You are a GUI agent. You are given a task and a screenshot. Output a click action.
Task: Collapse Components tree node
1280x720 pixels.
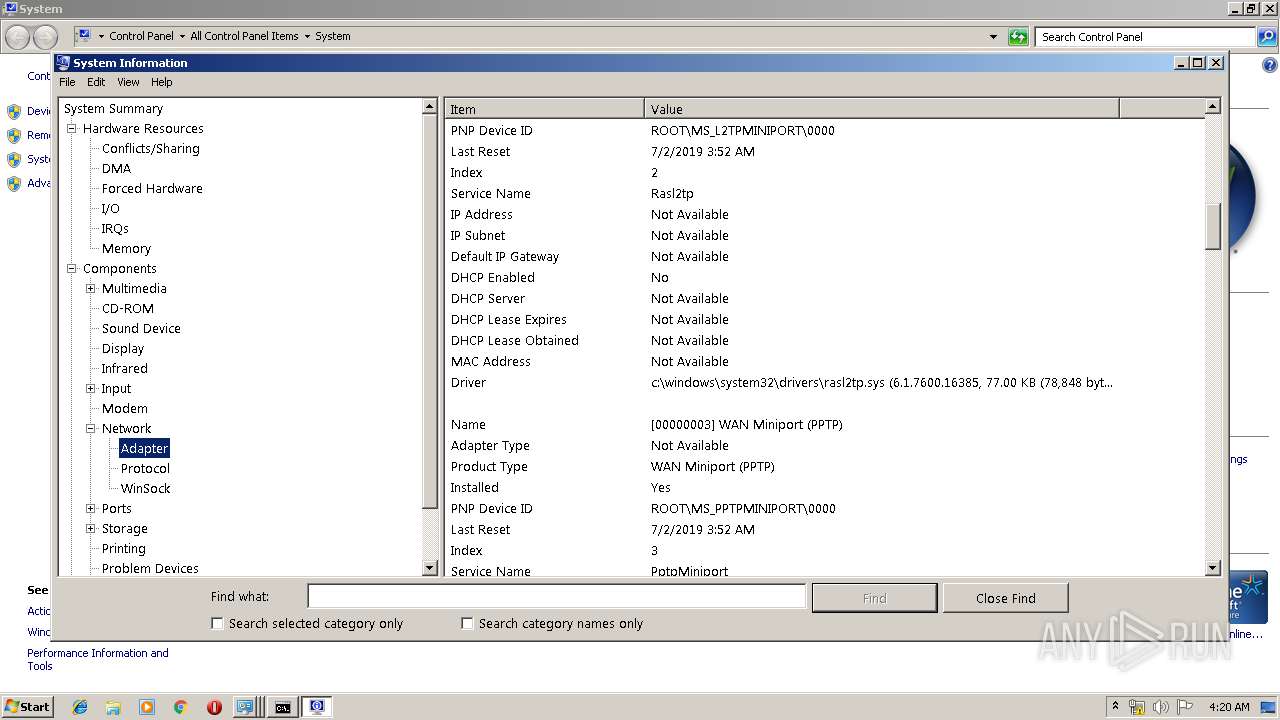click(72, 269)
